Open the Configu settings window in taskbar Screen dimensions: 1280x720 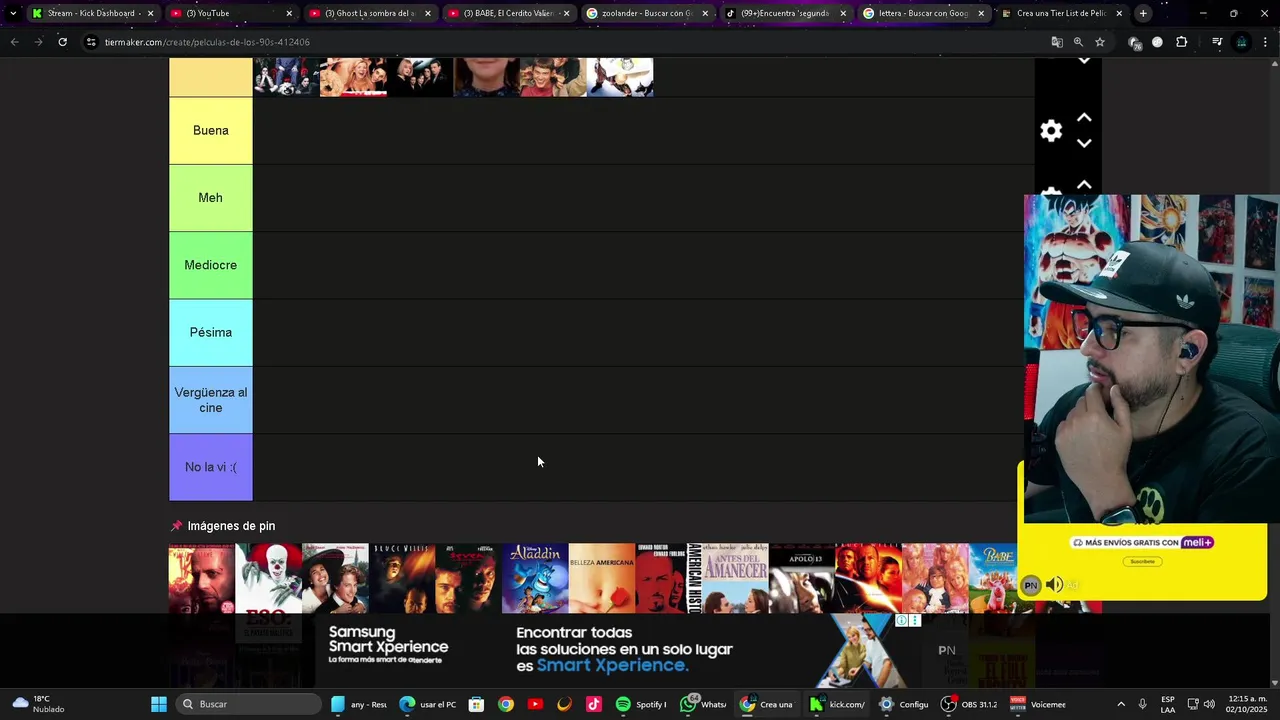pos(903,704)
